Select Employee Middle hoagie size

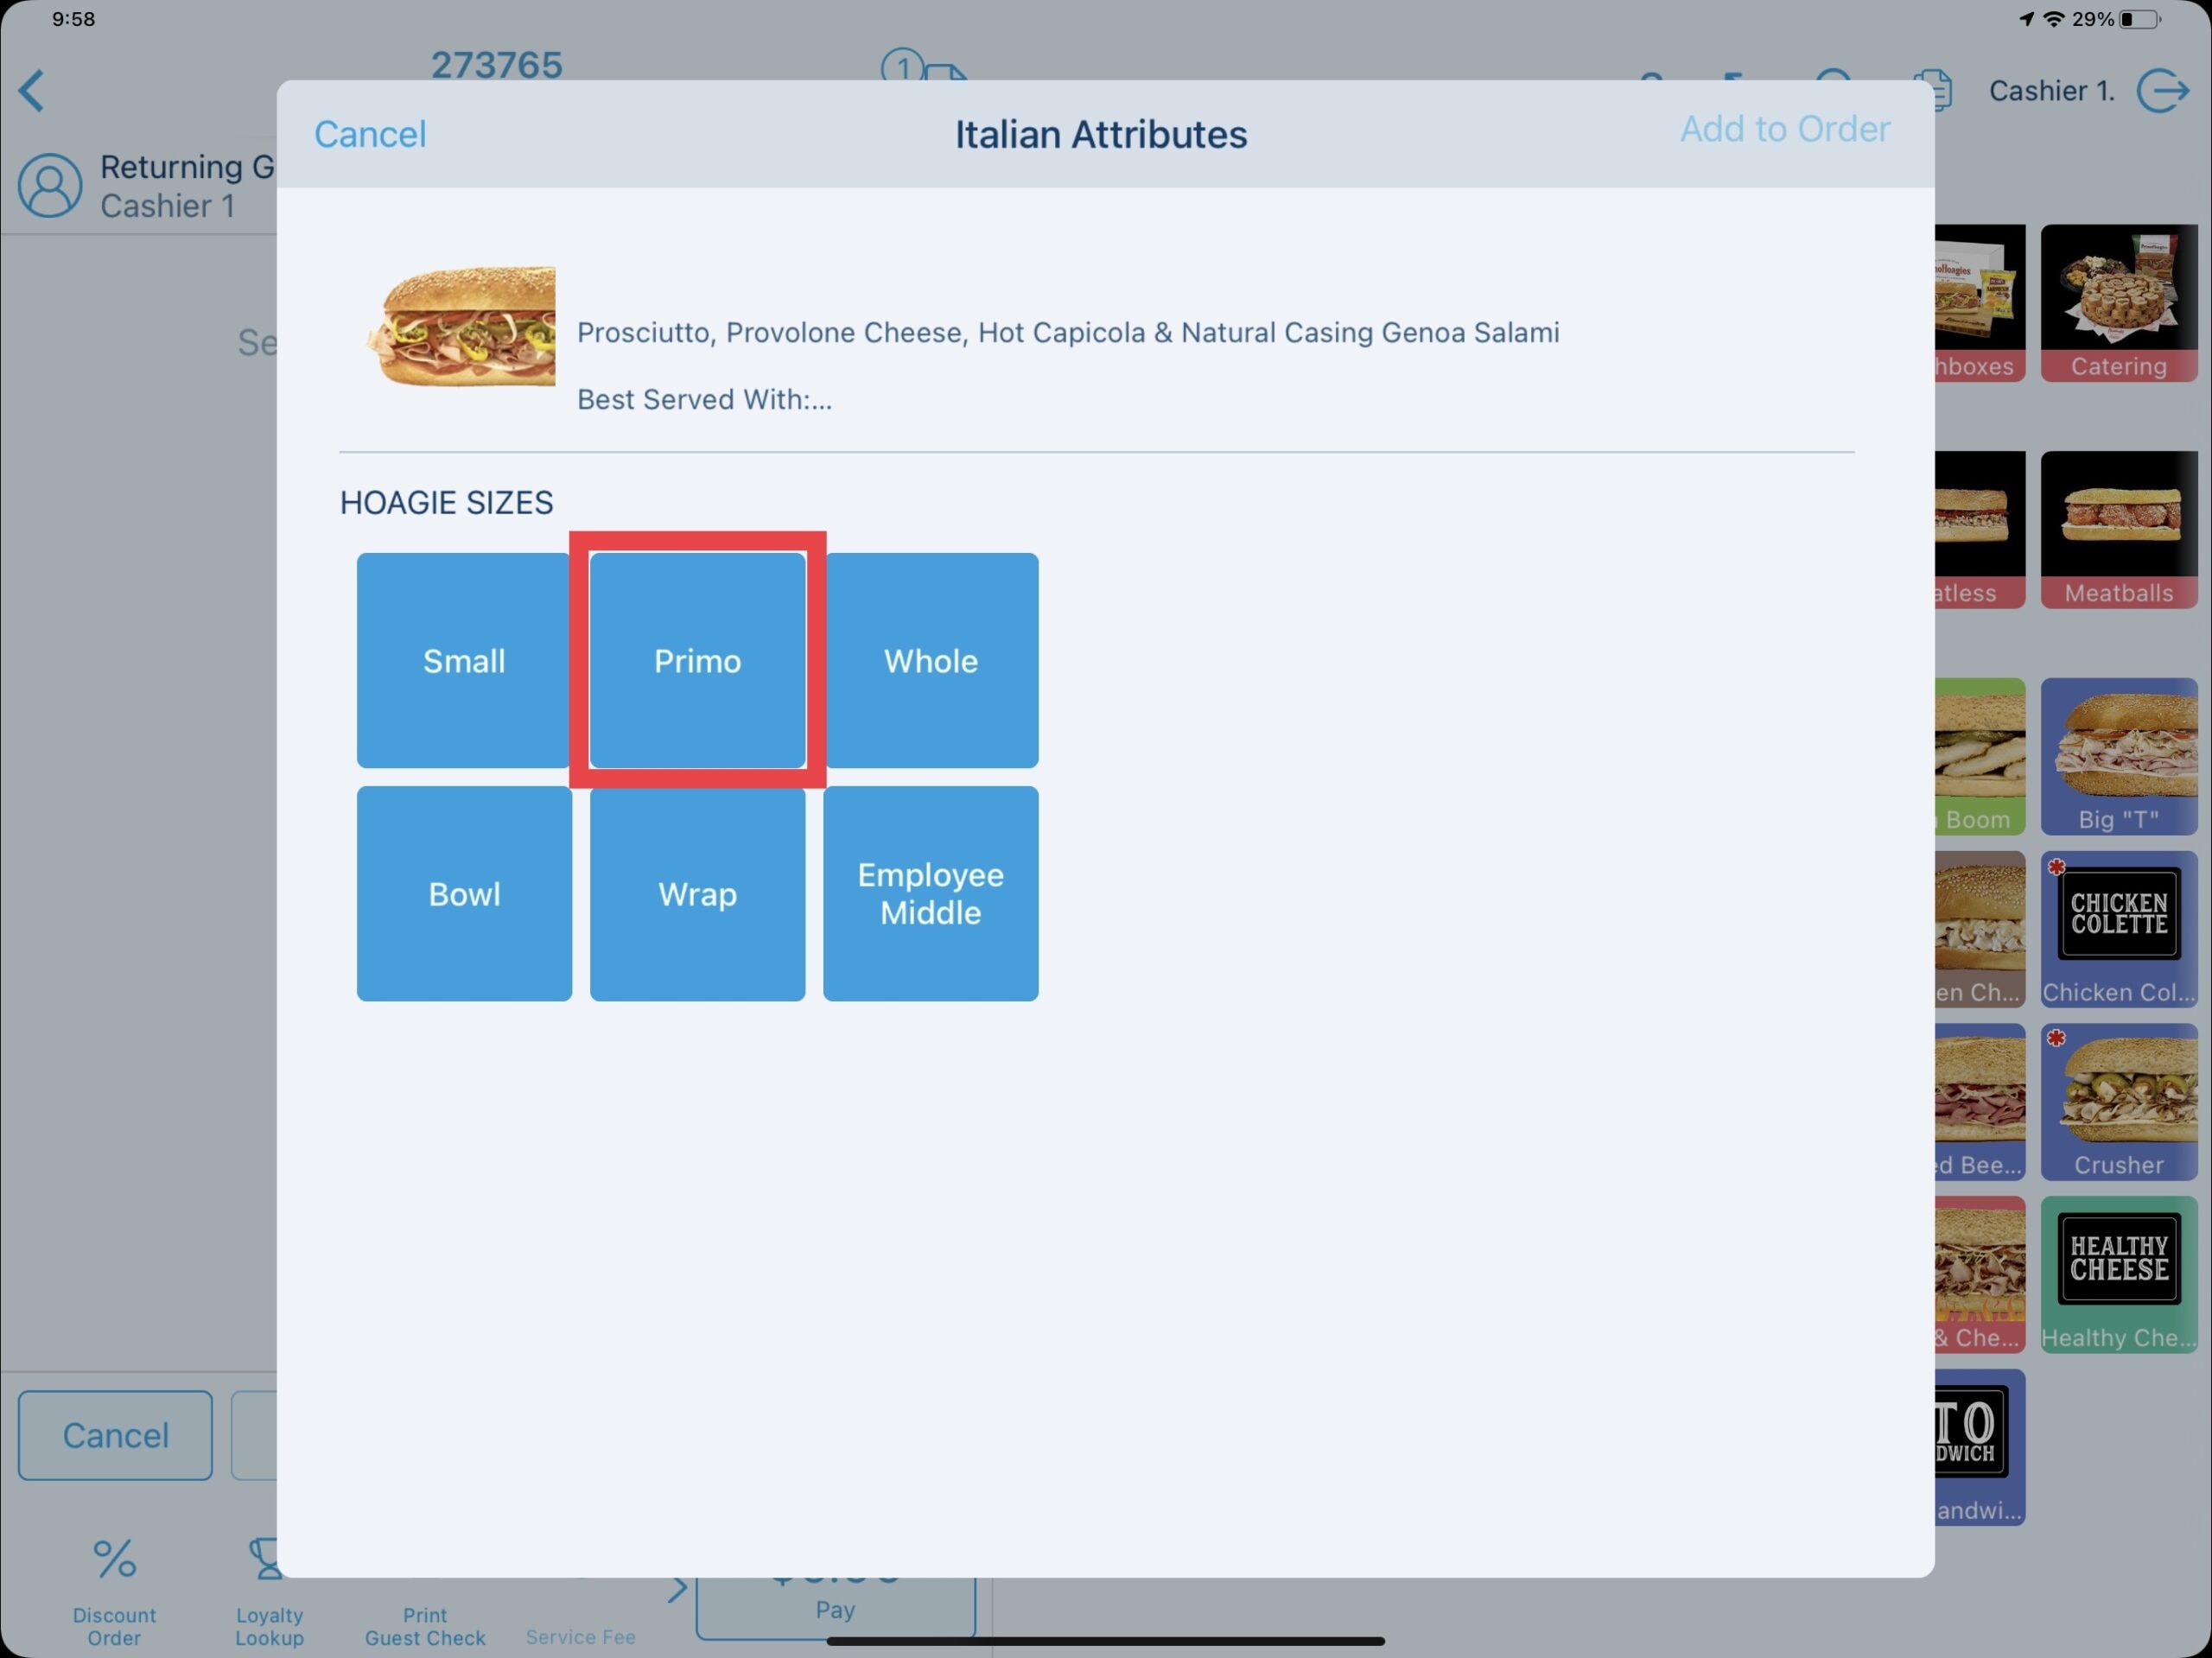point(930,893)
